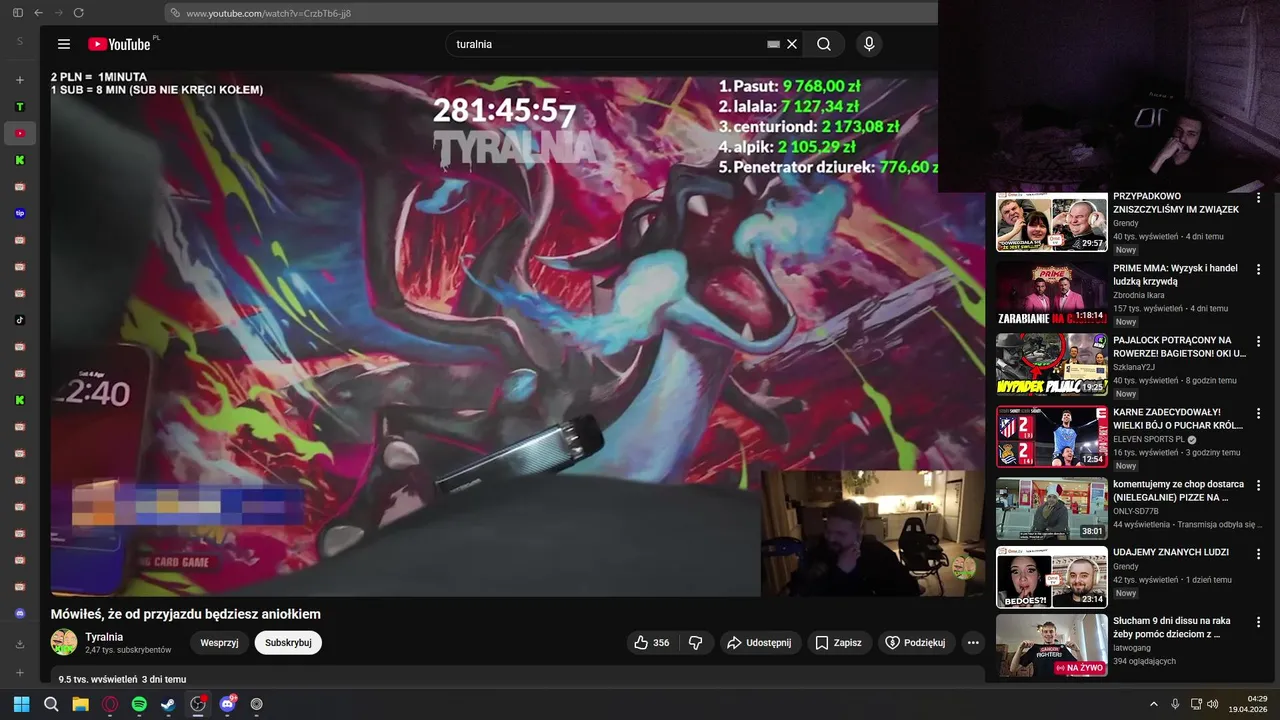This screenshot has width=1280, height=720.
Task: Open Spotify from taskbar
Action: pos(139,704)
